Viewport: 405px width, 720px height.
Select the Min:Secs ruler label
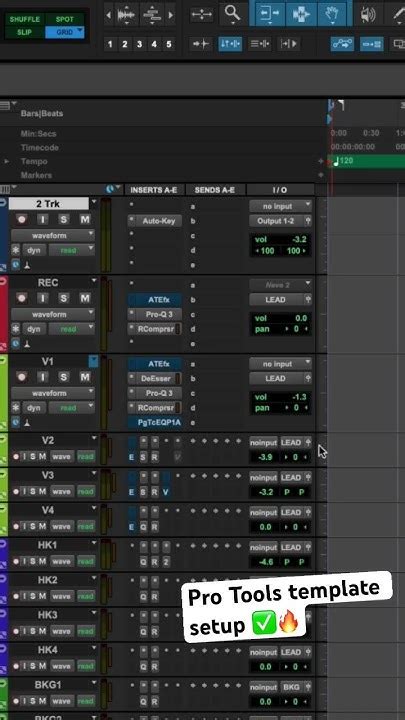[x=39, y=134]
